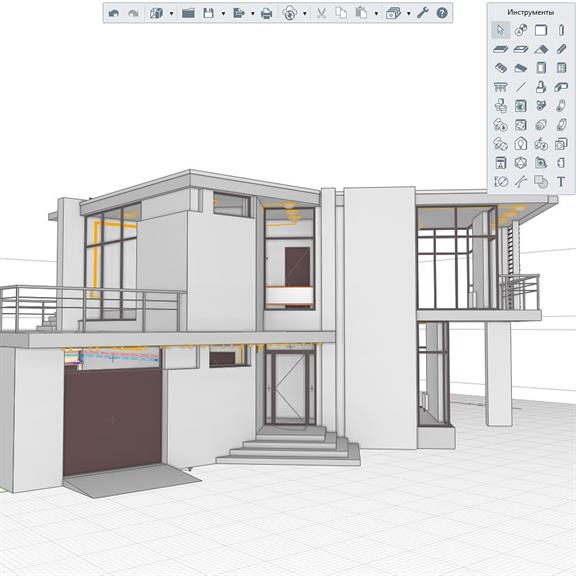Activate the Wall tool rectangle icon
Screen dimensions: 576x576
[x=541, y=30]
